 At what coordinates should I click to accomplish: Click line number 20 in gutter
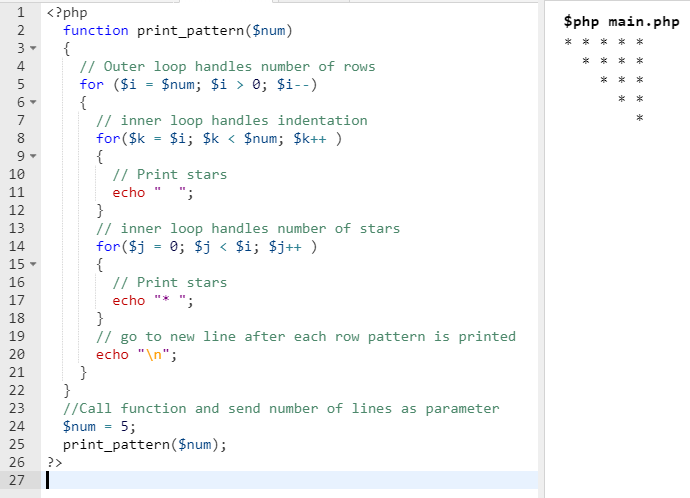pos(17,354)
